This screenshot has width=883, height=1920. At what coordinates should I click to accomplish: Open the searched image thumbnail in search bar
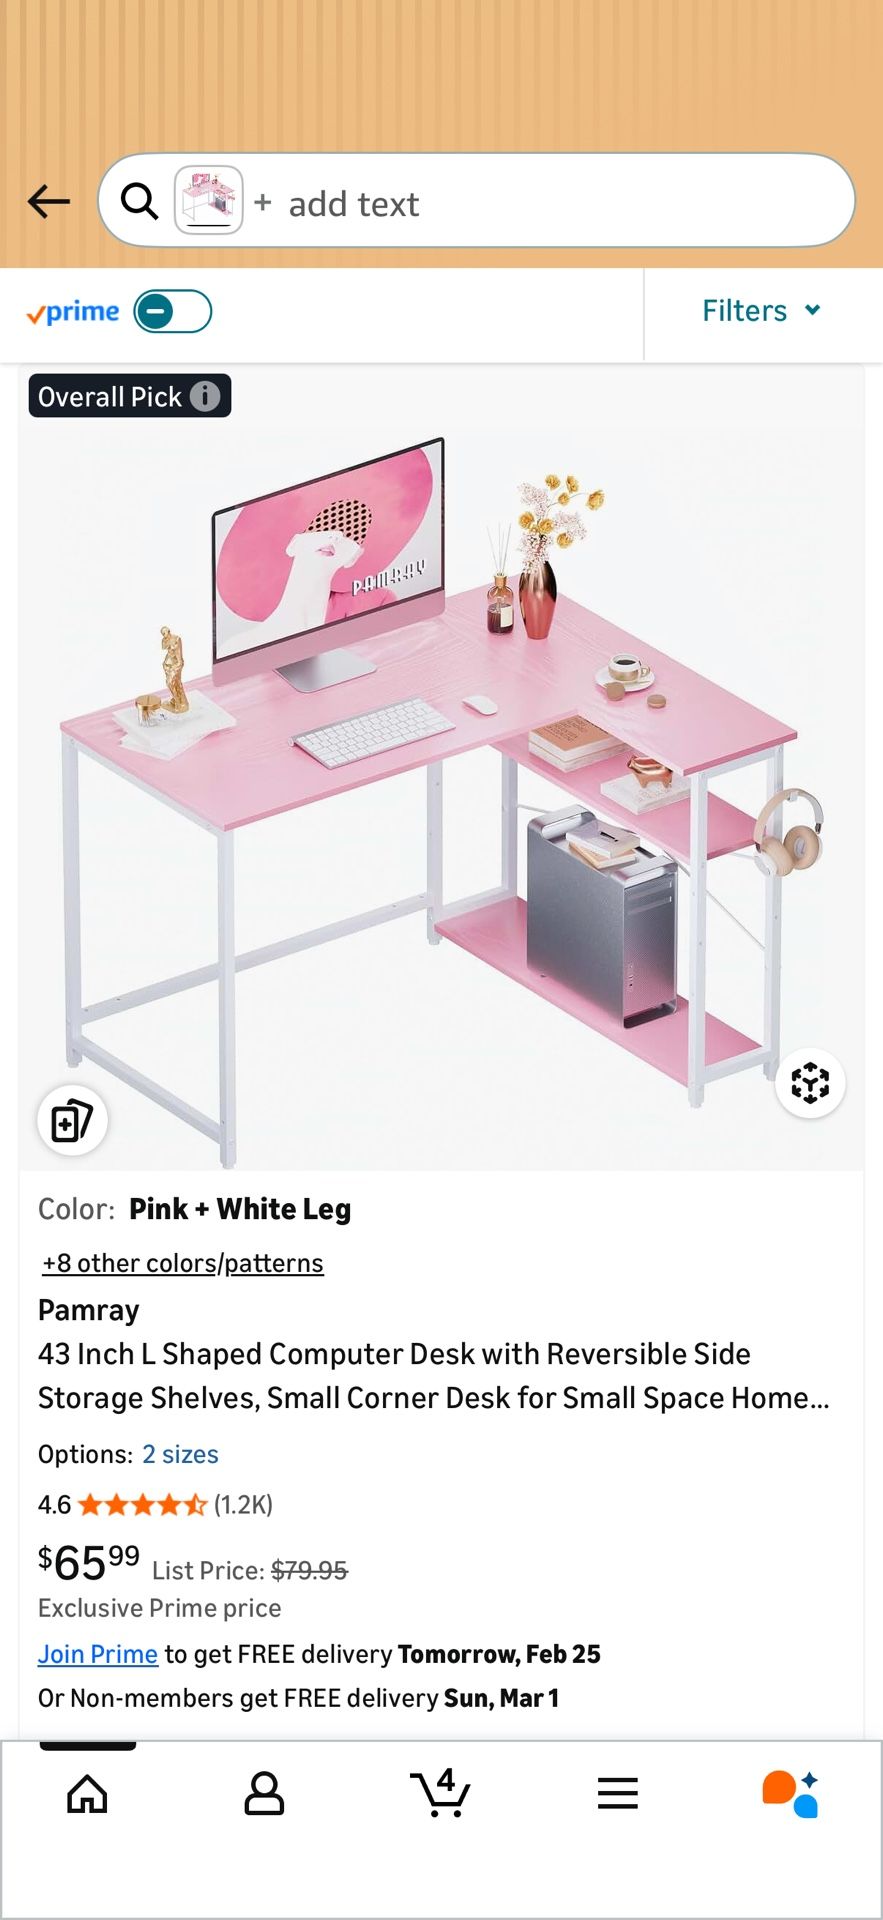pyautogui.click(x=209, y=200)
